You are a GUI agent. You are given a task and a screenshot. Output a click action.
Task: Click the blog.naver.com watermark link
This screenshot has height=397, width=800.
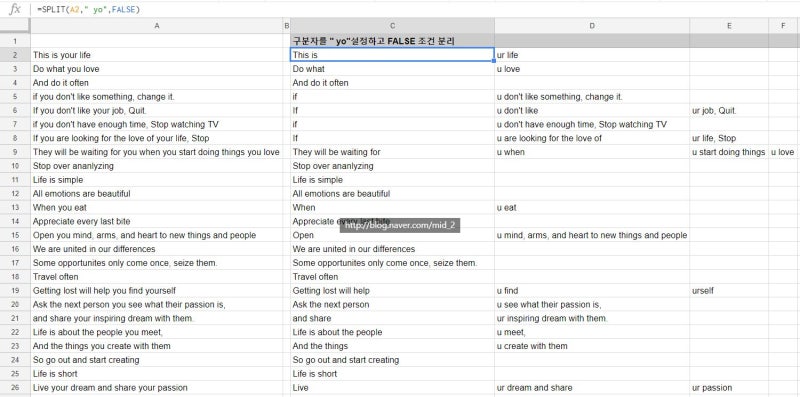coord(400,225)
